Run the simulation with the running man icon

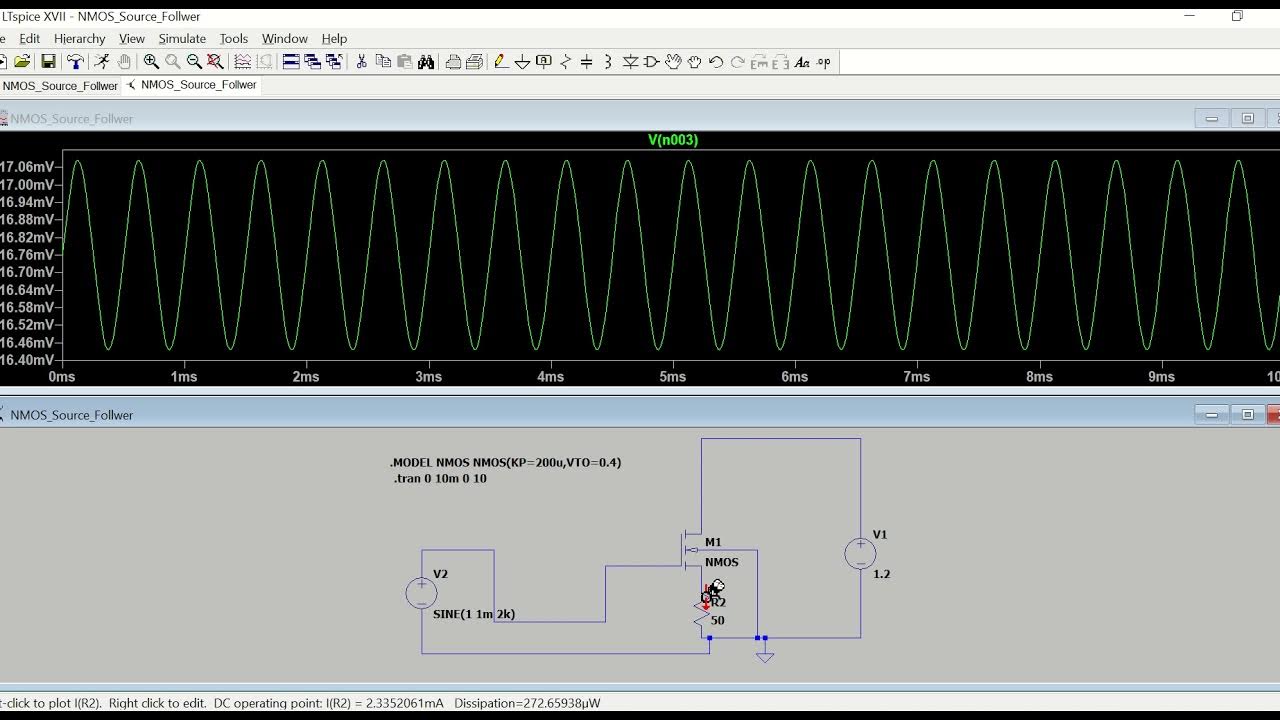click(102, 62)
